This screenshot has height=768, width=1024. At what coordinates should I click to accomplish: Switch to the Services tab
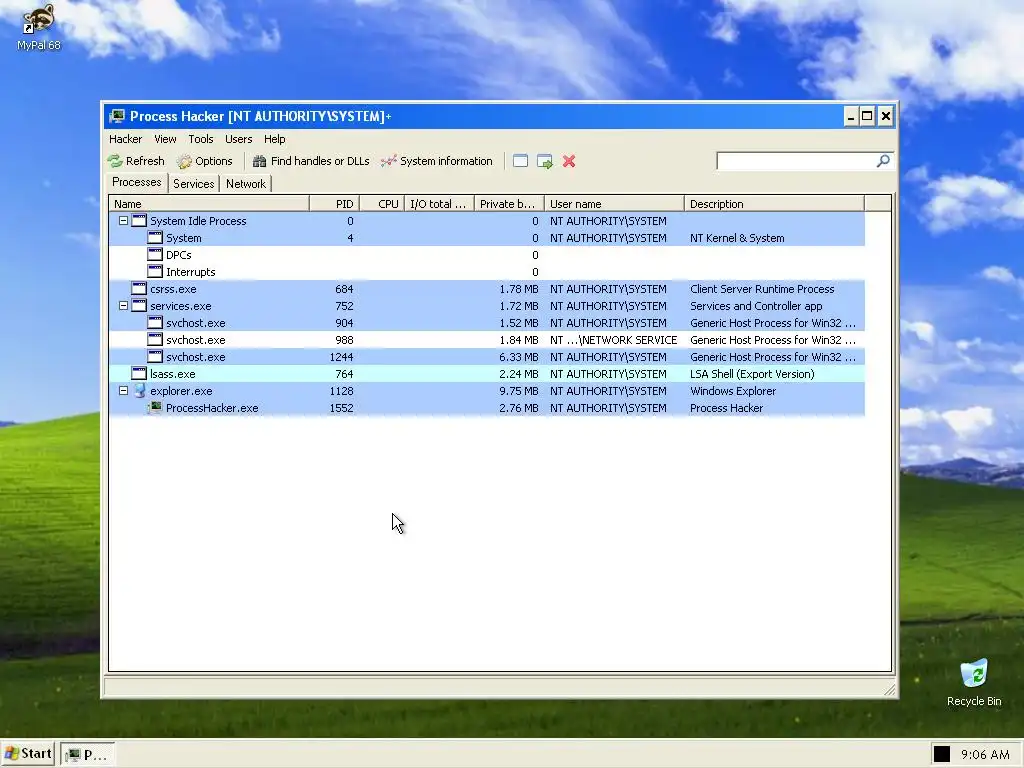point(193,184)
